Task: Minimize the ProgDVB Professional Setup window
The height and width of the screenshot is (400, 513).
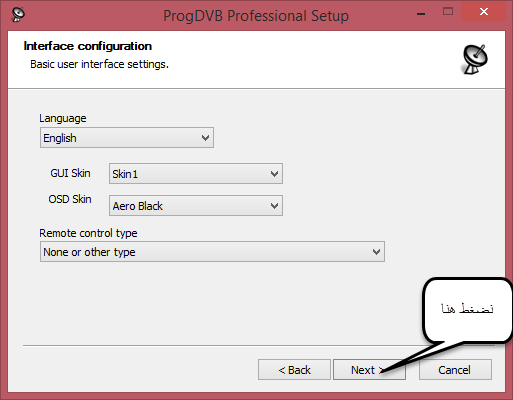Action: (421, 13)
